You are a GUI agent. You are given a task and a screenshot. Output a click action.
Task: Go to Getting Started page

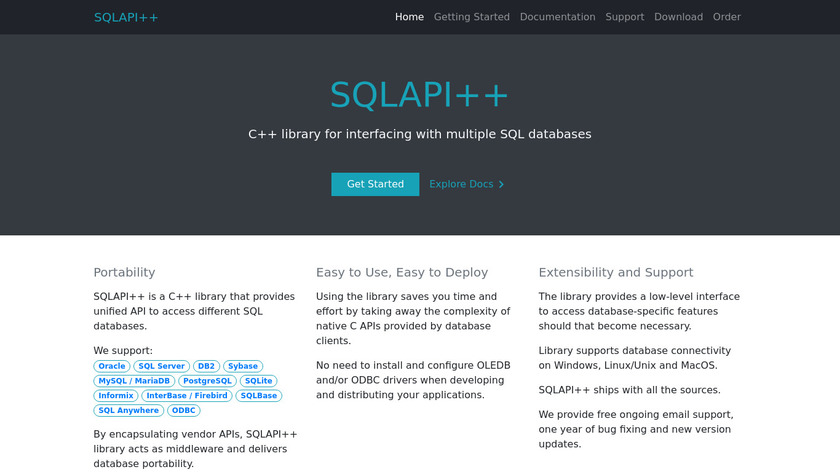pos(471,17)
